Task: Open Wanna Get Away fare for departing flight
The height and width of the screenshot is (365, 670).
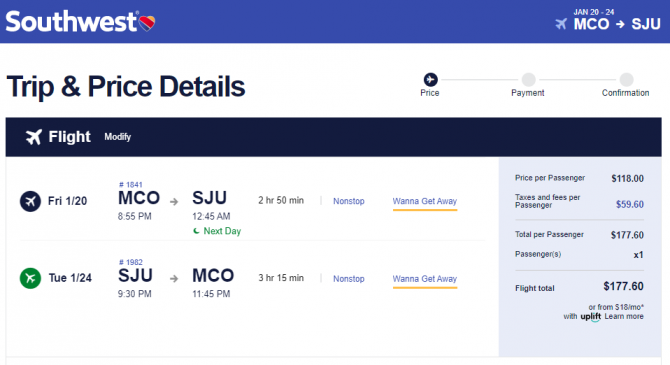Action: [425, 201]
